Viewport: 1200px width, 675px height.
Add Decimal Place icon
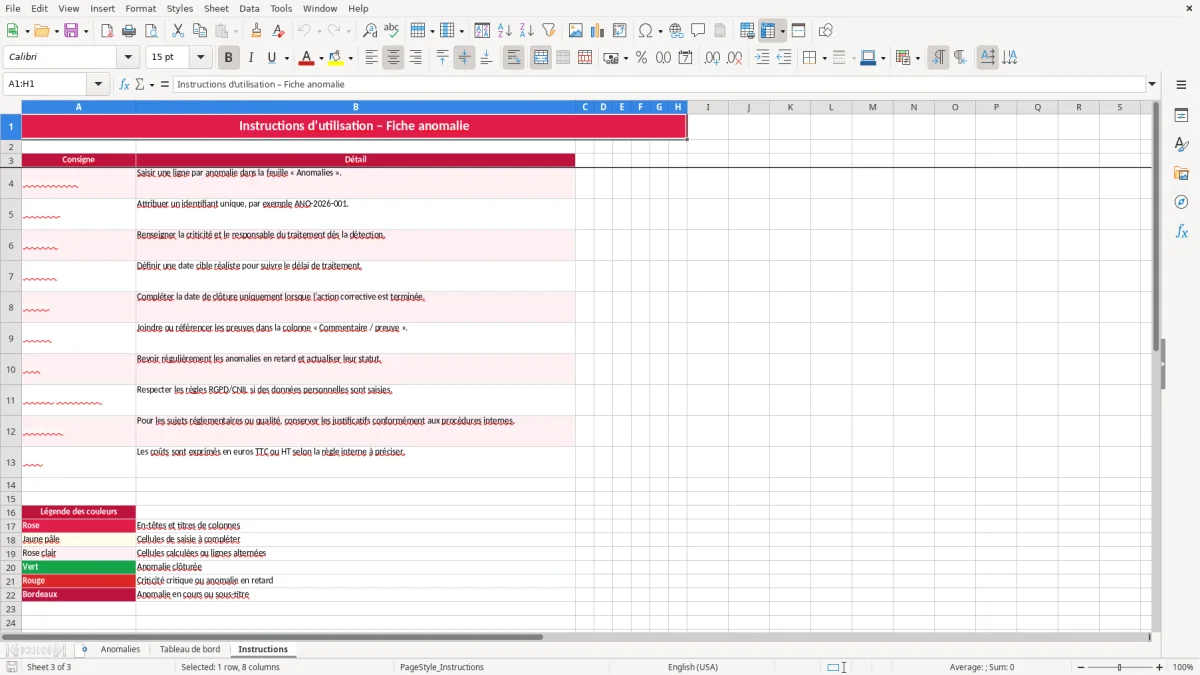click(x=712, y=58)
